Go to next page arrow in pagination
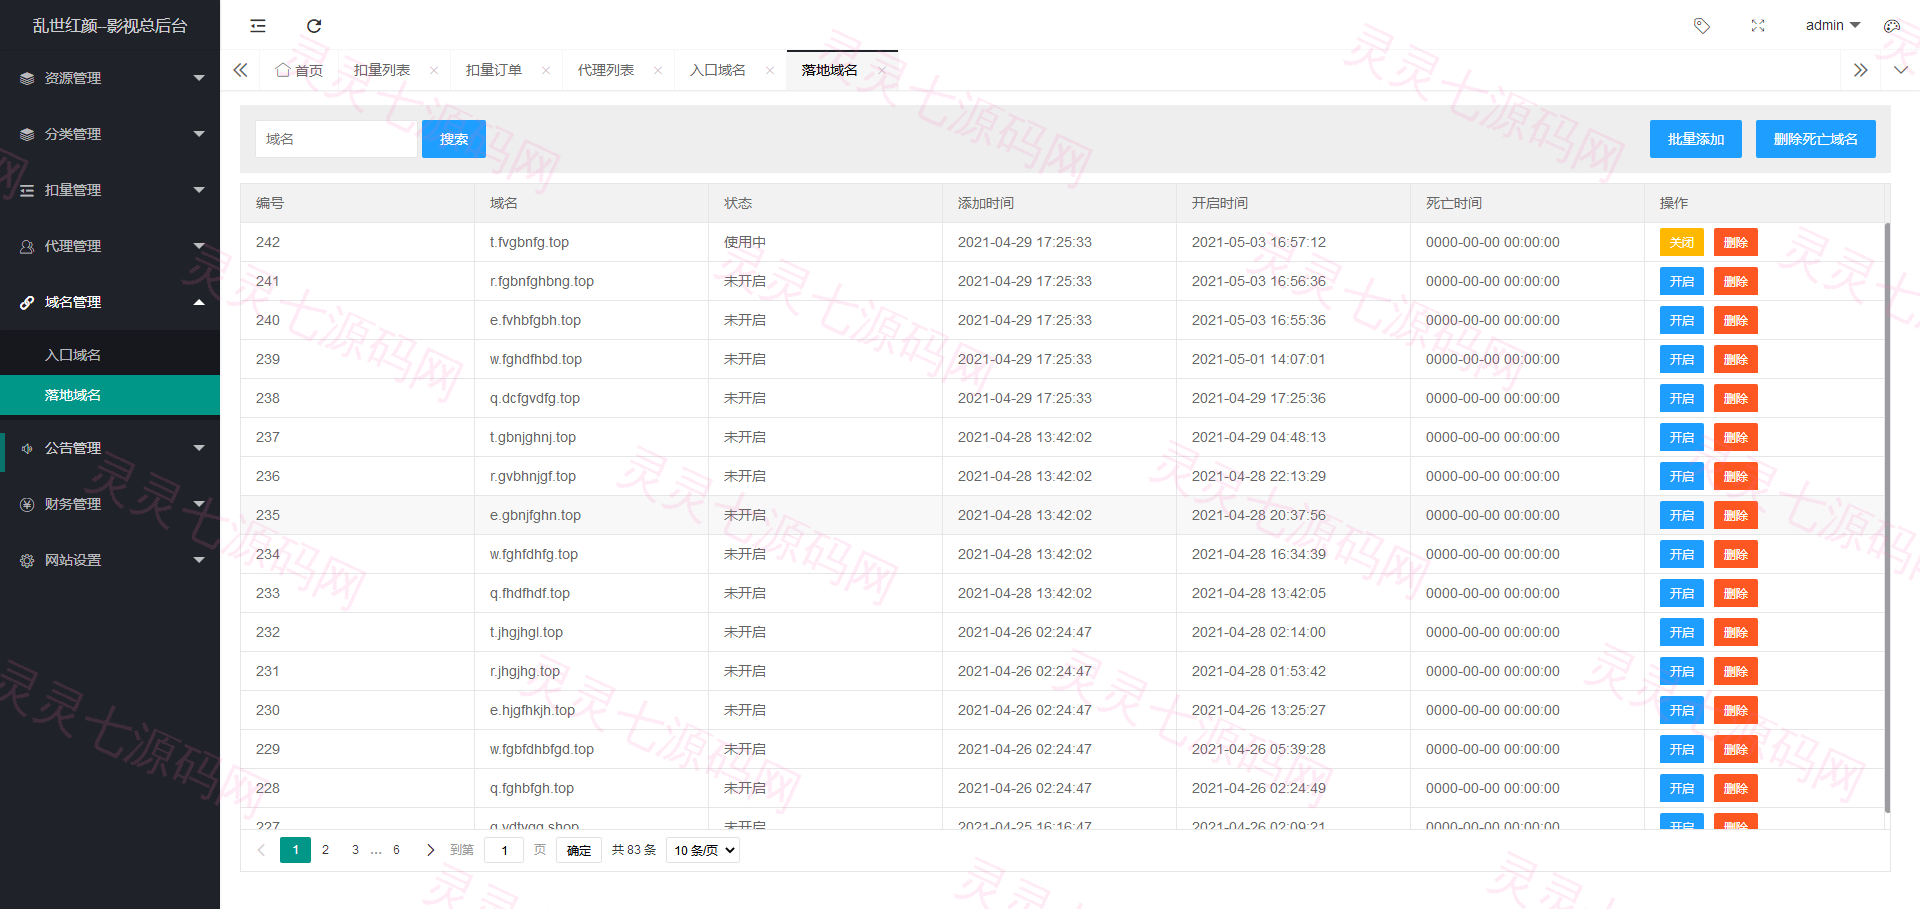1920x909 pixels. (431, 850)
